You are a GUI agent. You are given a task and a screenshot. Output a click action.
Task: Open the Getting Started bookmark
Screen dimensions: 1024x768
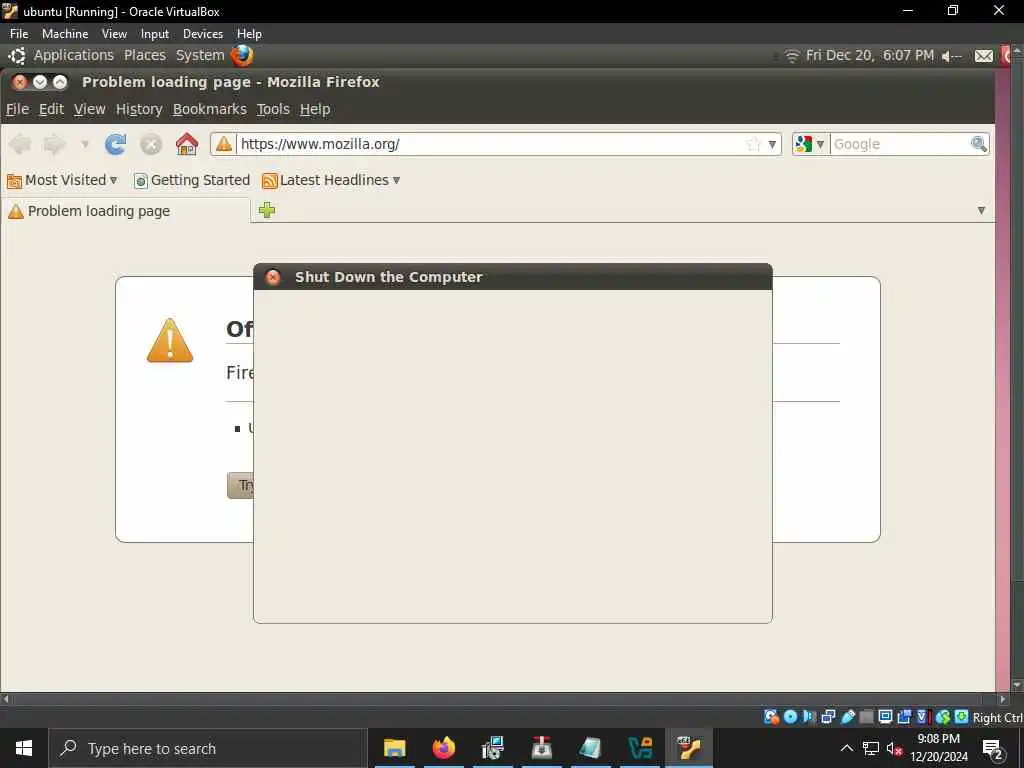coord(192,180)
